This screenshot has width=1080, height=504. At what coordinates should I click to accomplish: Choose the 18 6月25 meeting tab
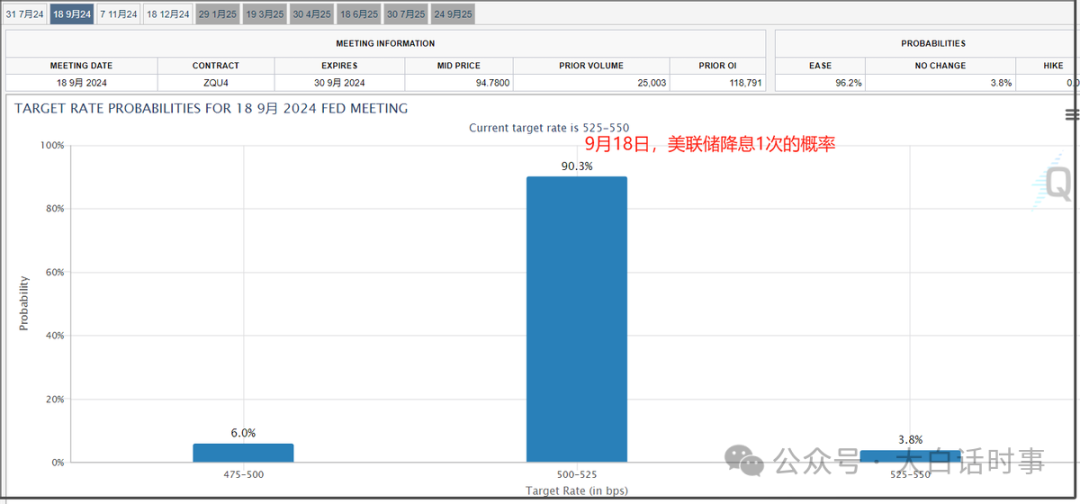(359, 14)
